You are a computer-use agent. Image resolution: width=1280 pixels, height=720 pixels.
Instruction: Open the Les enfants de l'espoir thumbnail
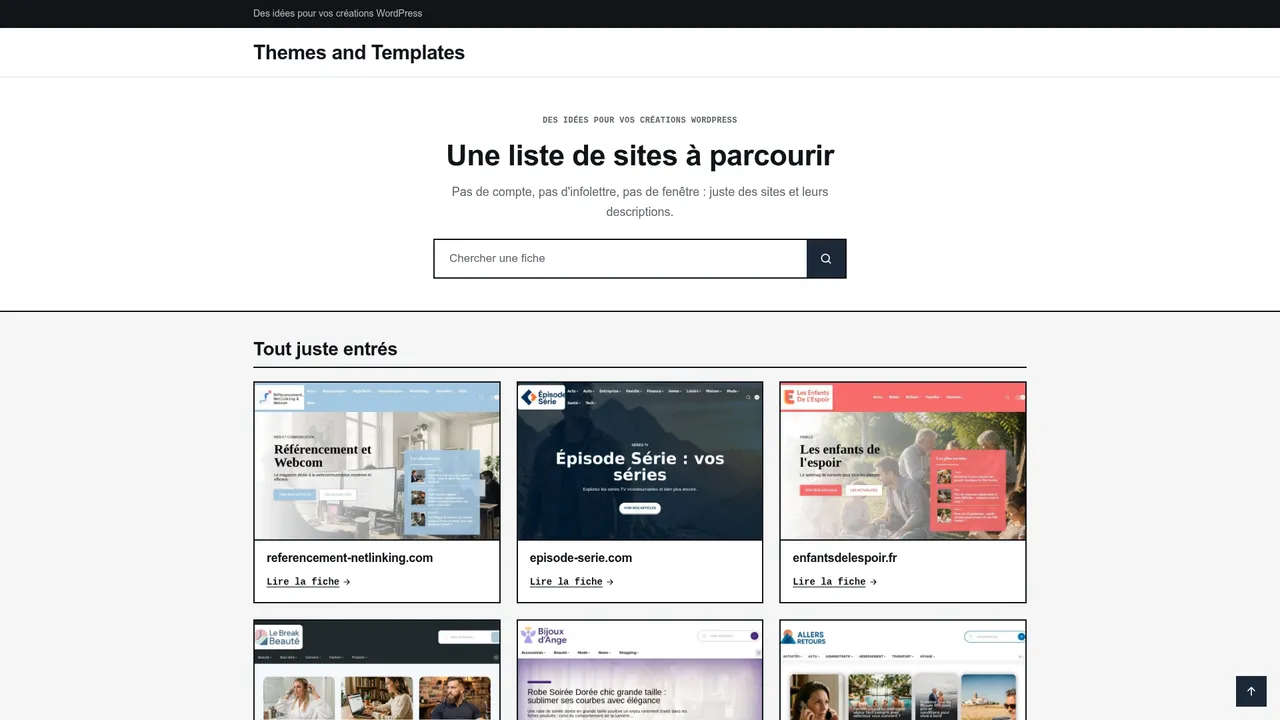click(x=903, y=461)
